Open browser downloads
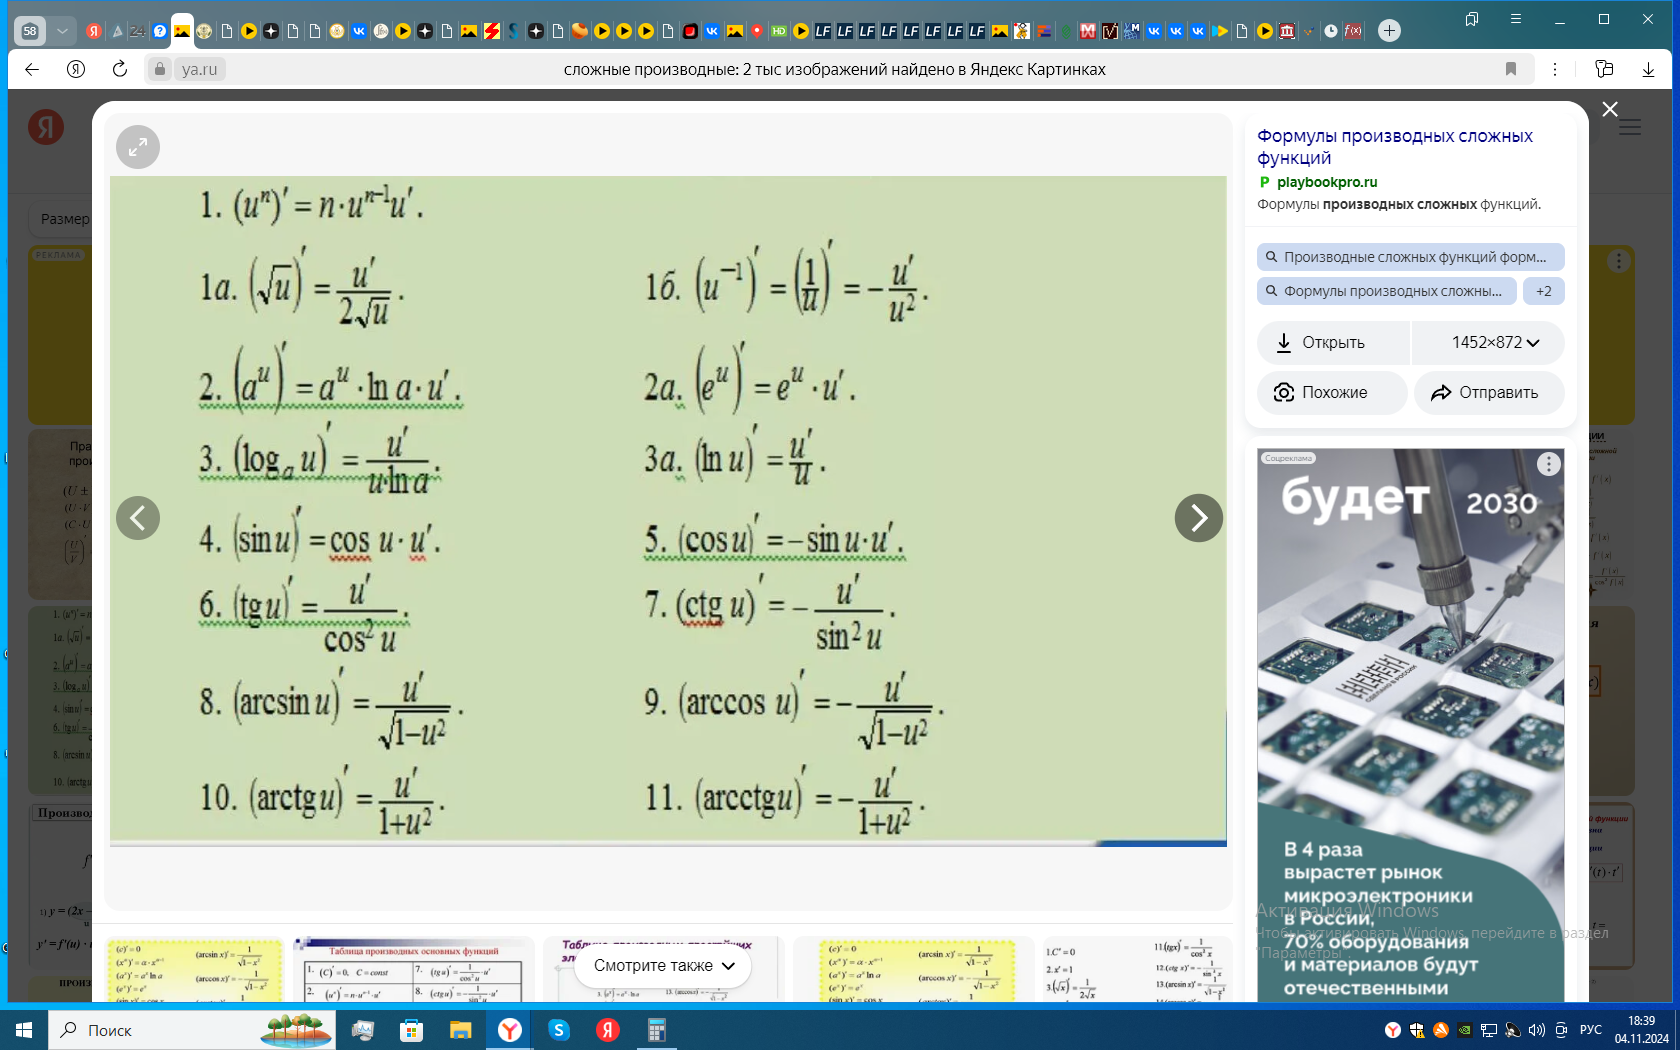The height and width of the screenshot is (1050, 1680). [x=1648, y=69]
